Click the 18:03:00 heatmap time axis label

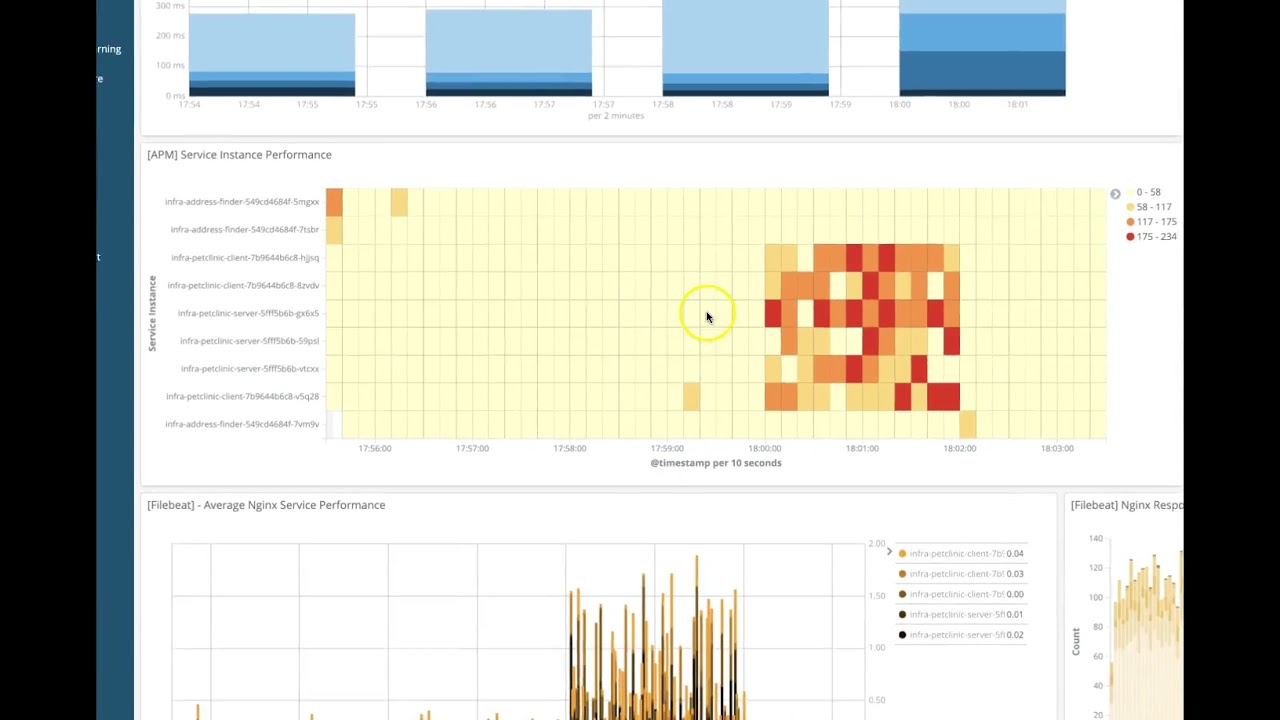[1057, 449]
